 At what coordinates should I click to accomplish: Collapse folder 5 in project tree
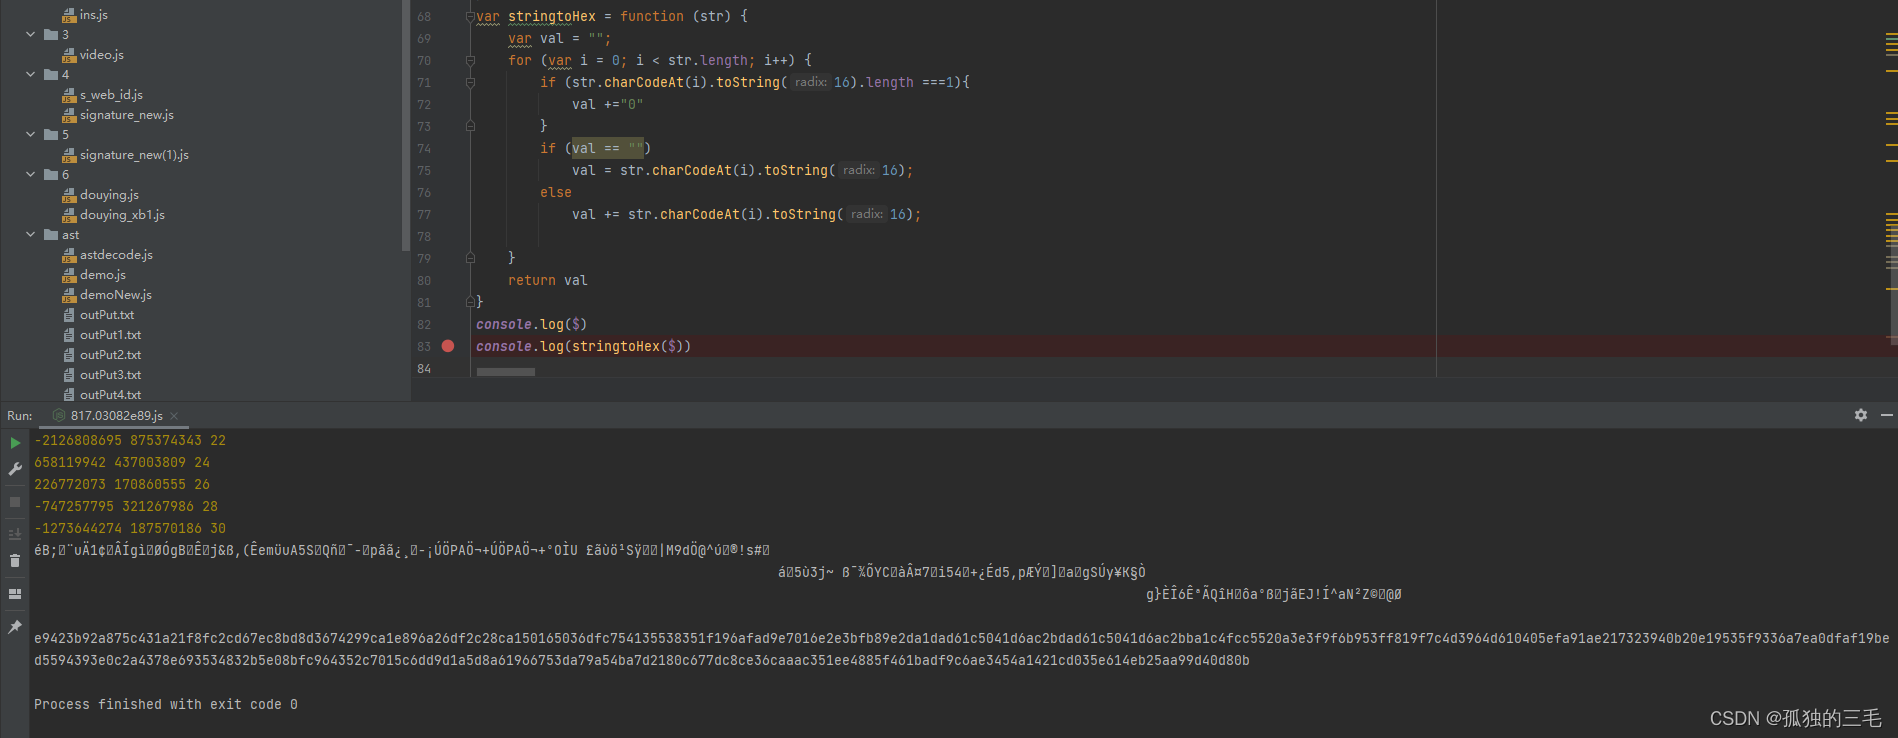[31, 135]
